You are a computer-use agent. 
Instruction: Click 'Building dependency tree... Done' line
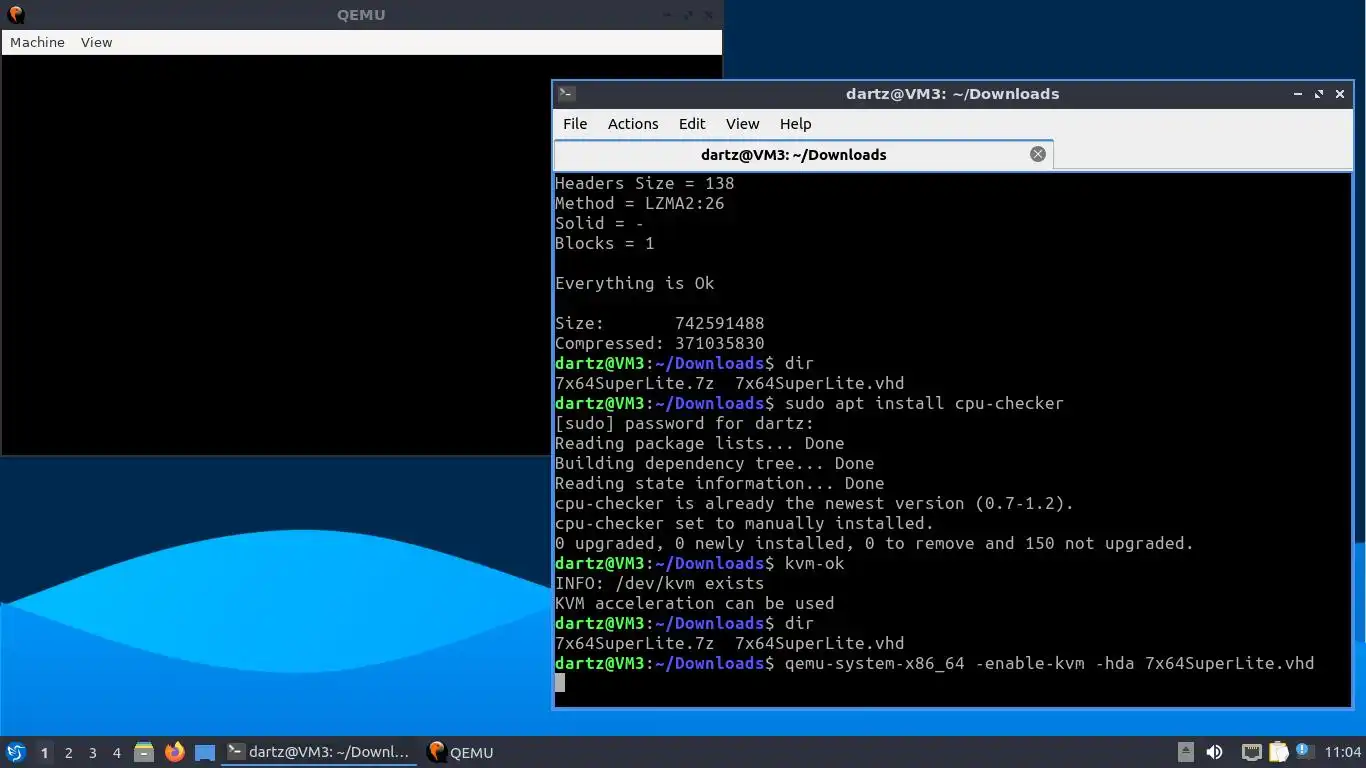[715, 463]
